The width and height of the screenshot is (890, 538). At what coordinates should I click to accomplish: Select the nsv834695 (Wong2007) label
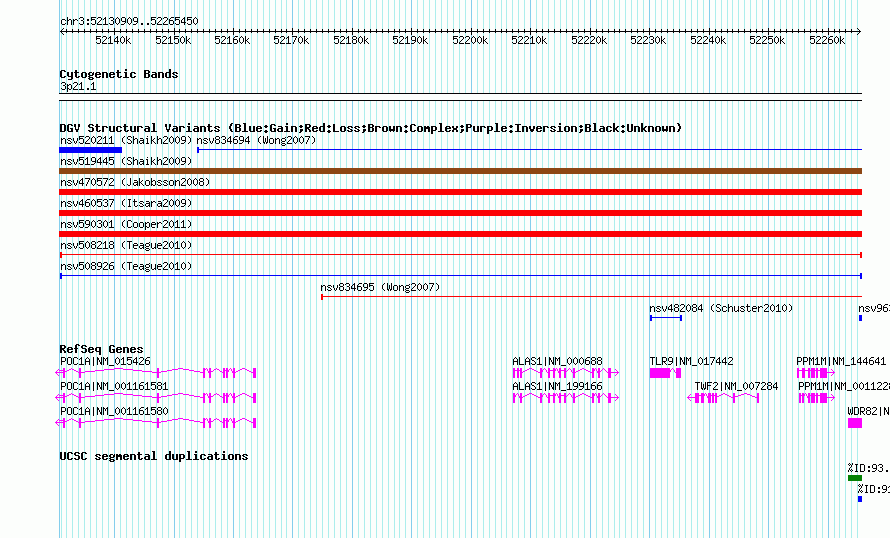pyautogui.click(x=380, y=287)
